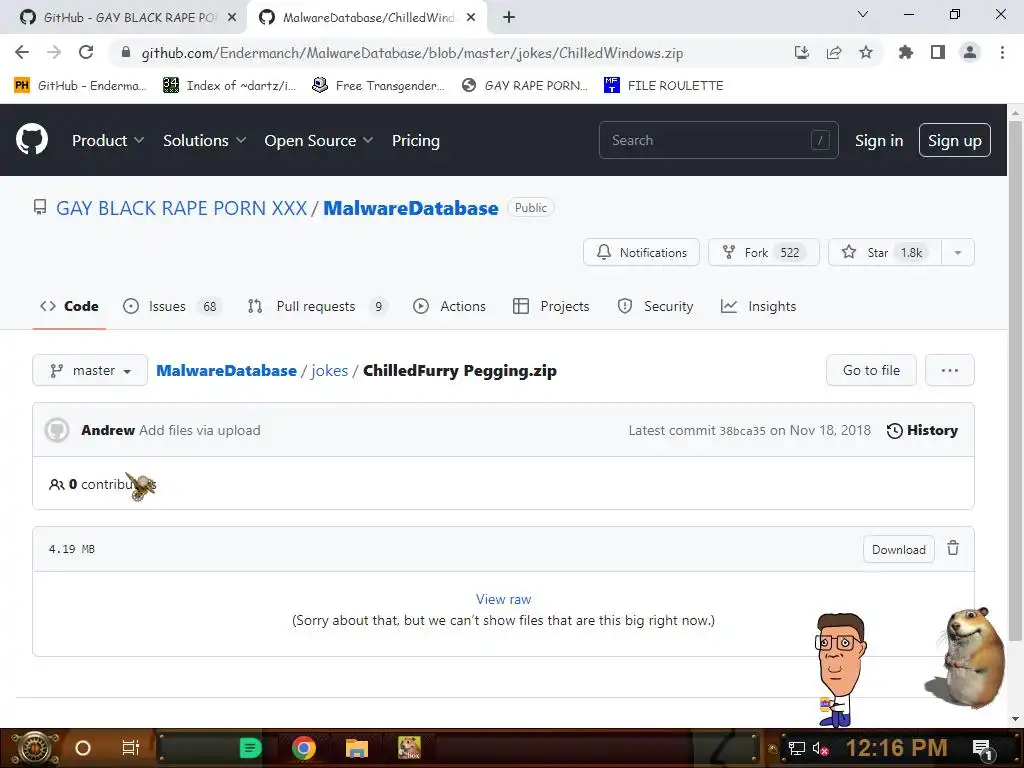The image size is (1024, 768).
Task: Open the browser side panel icon
Action: pos(938,52)
